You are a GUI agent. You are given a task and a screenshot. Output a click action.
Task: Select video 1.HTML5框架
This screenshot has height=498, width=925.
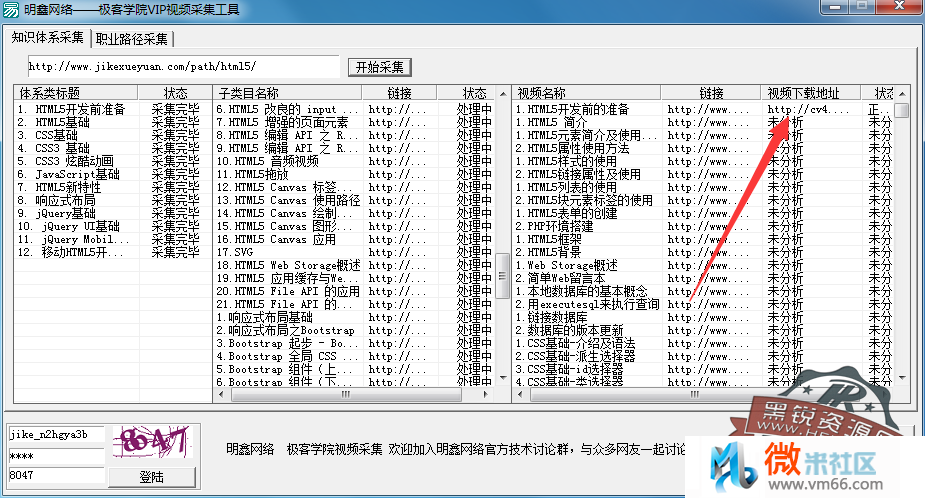(548, 239)
